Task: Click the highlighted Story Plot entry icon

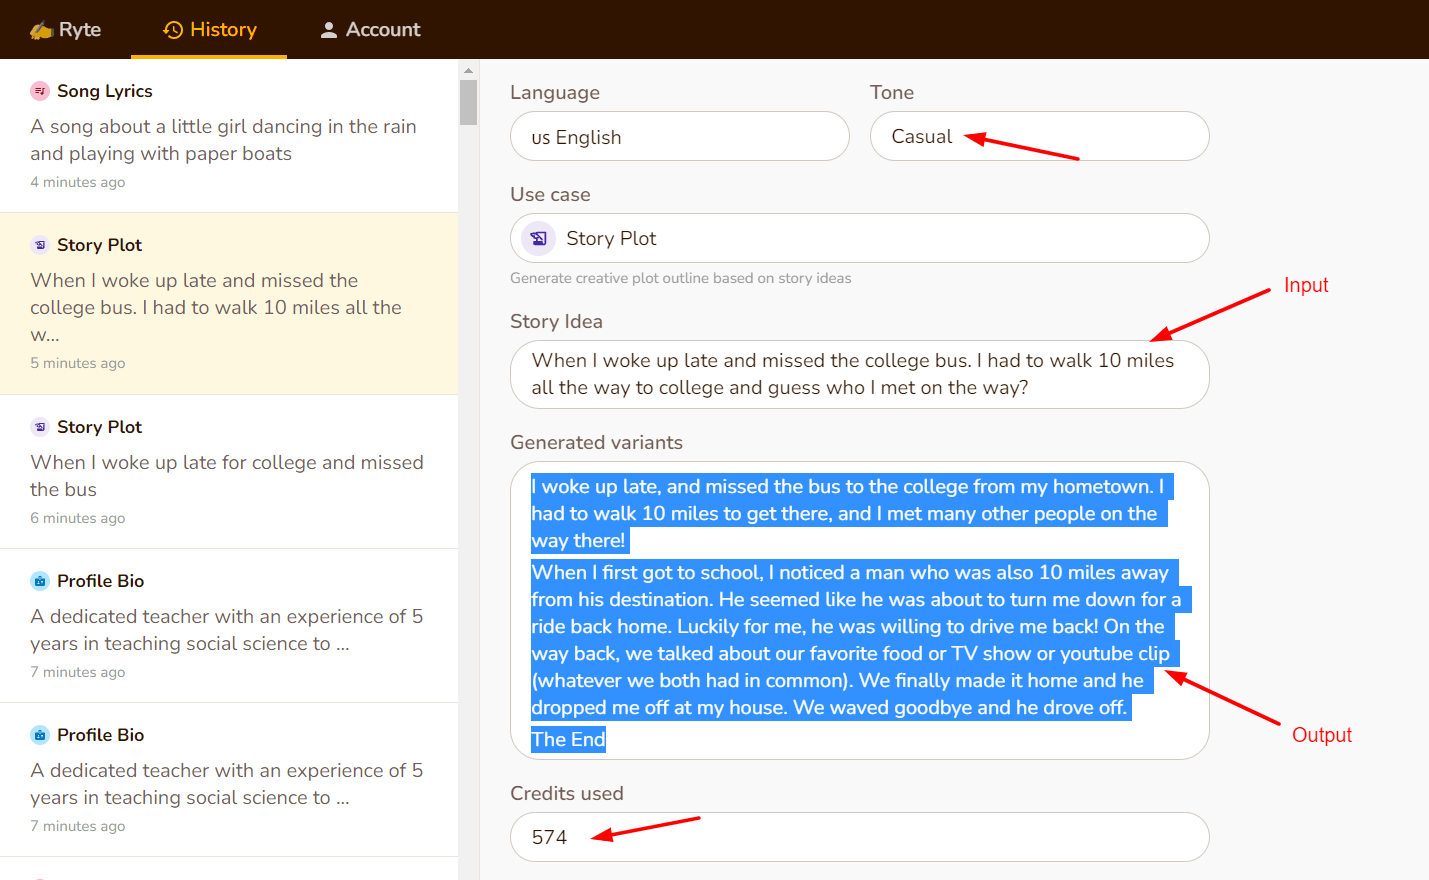Action: (x=40, y=245)
